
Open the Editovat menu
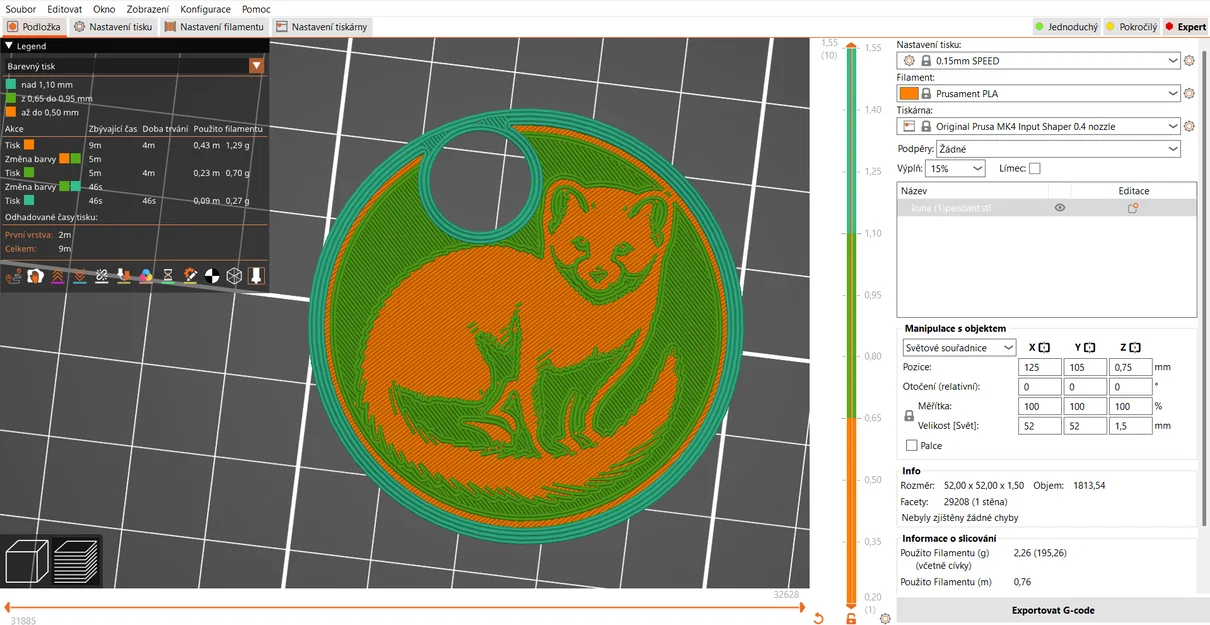pyautogui.click(x=65, y=9)
